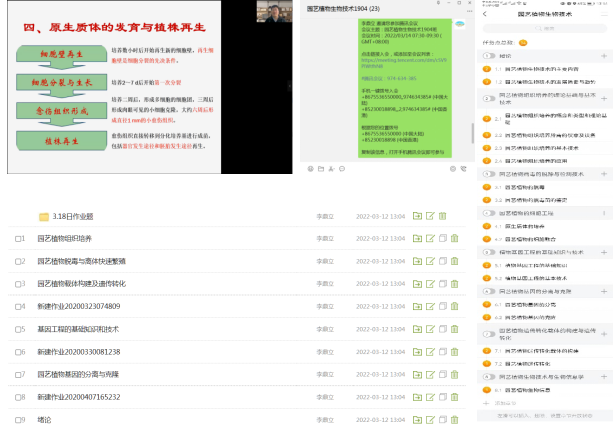Select the checkbox for 新建作业20200407165232
The image size is (614, 428).
(20, 396)
